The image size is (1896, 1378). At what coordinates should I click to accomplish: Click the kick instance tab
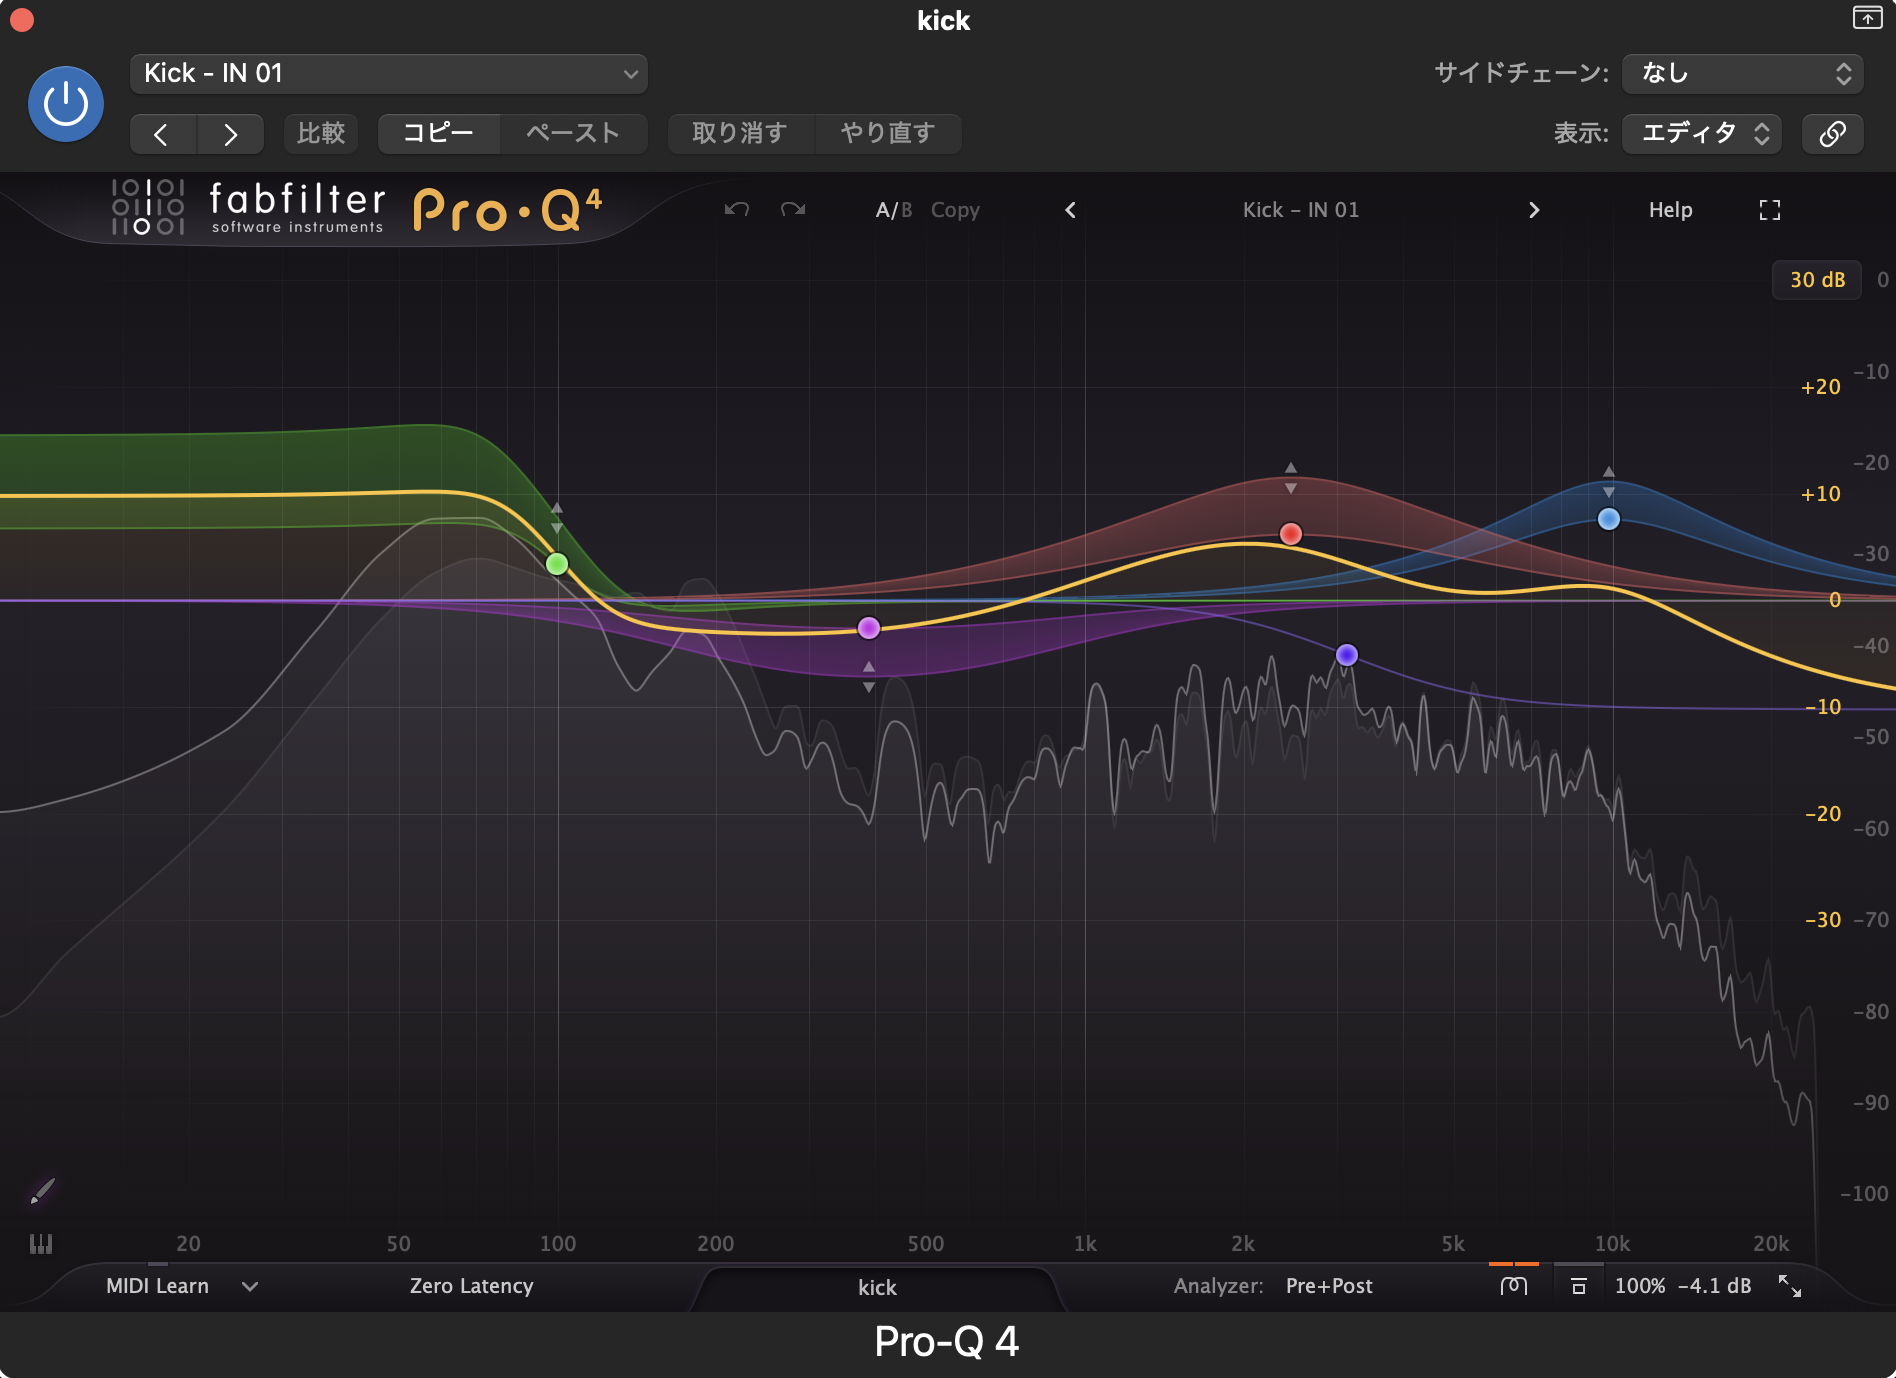coord(877,1288)
